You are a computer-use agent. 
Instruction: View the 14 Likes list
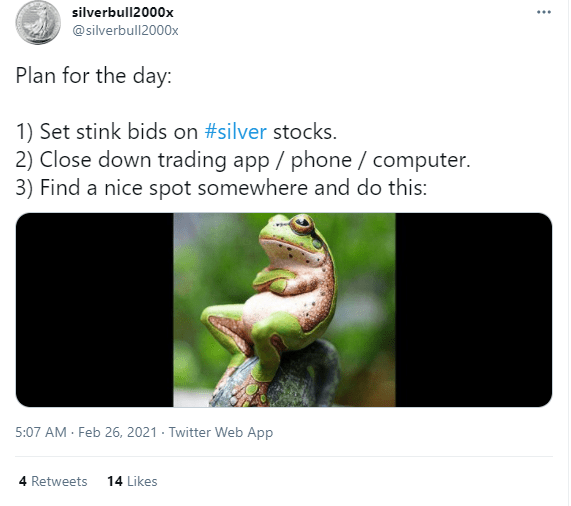click(132, 481)
